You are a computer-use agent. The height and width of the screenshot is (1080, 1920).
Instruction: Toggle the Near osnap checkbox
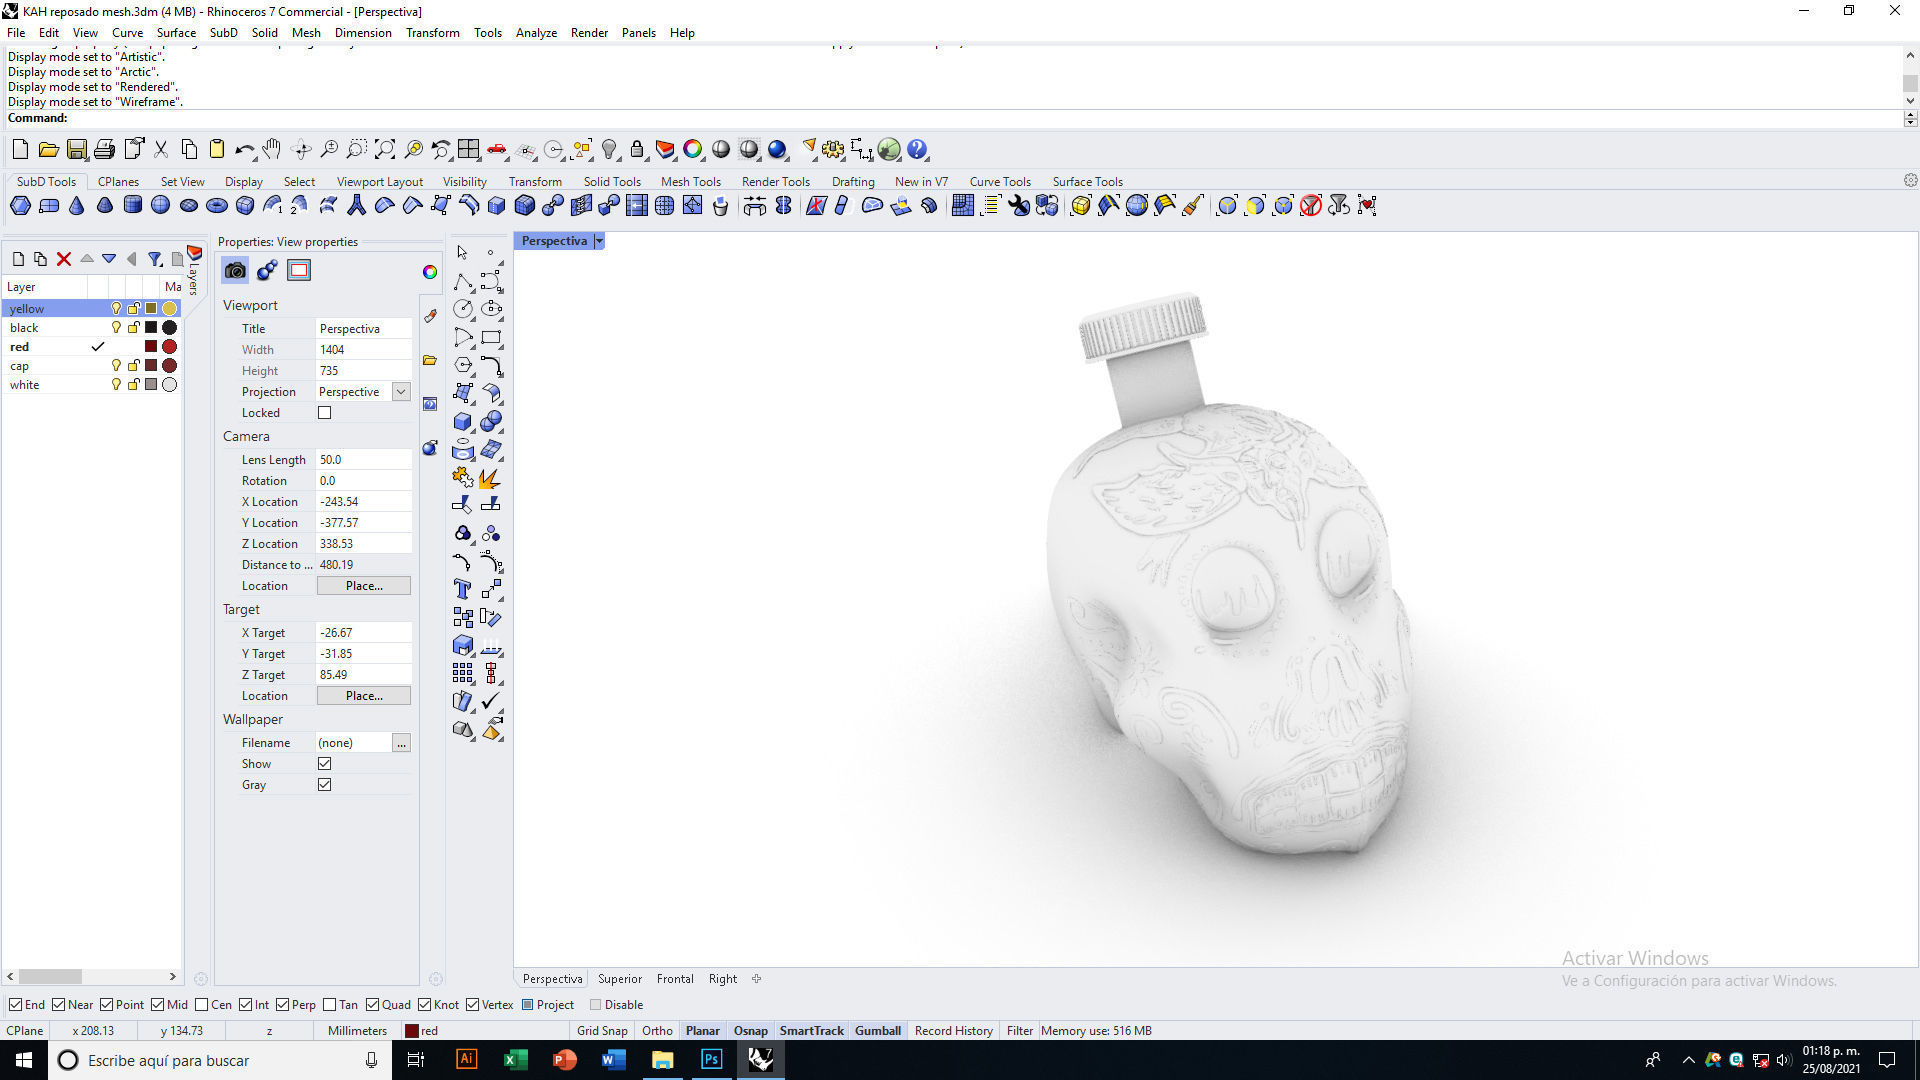click(58, 1005)
